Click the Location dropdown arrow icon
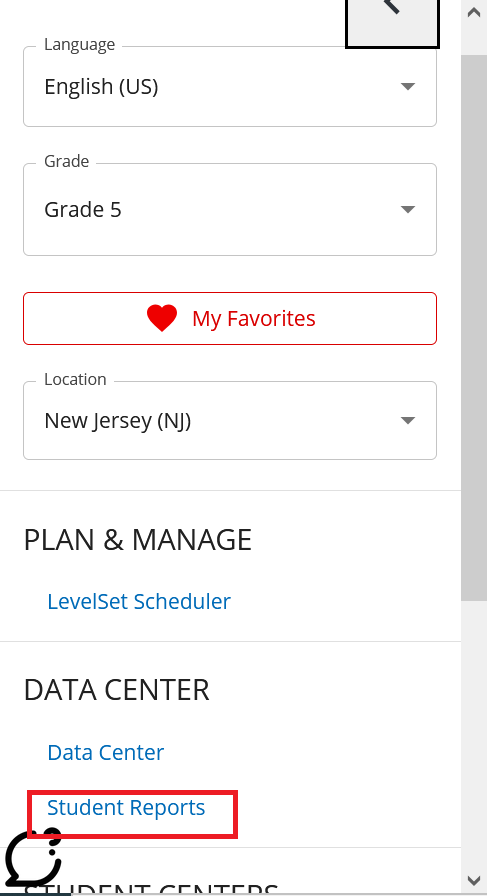 tap(408, 421)
